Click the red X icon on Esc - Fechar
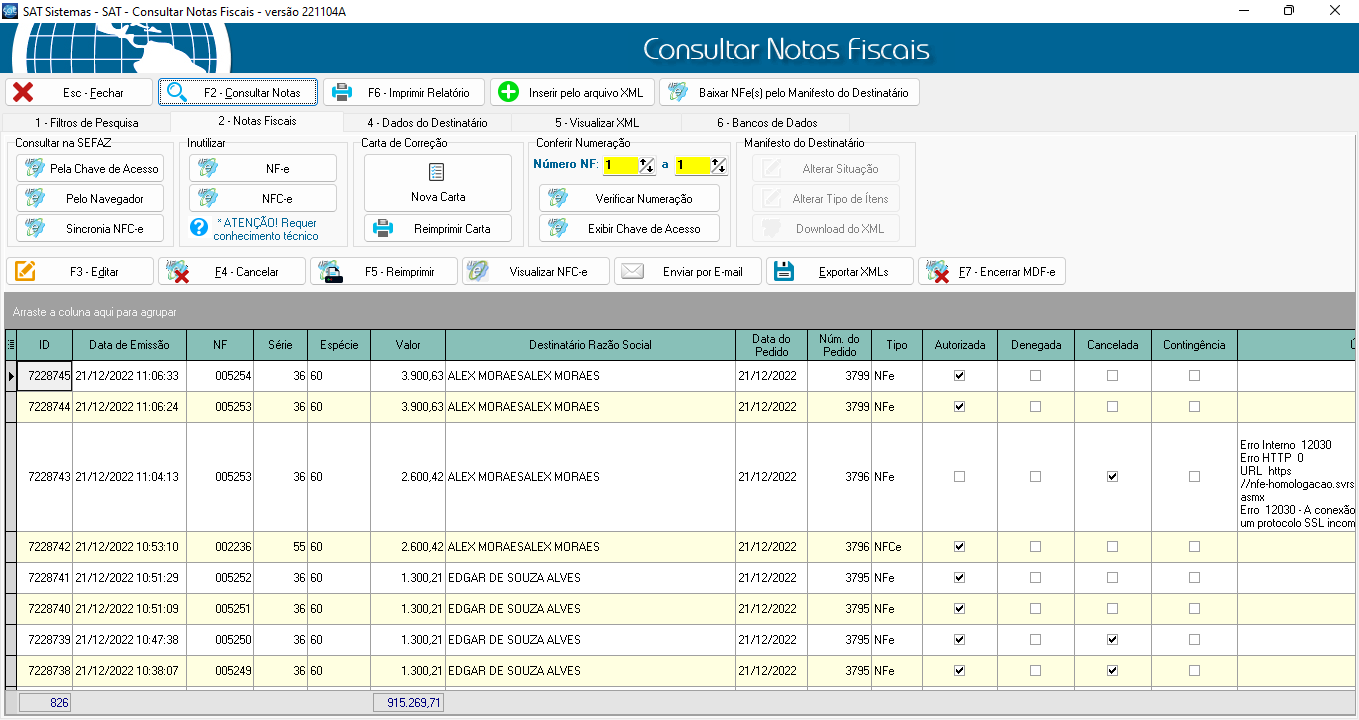Viewport: 1359px width, 720px height. (x=23, y=92)
